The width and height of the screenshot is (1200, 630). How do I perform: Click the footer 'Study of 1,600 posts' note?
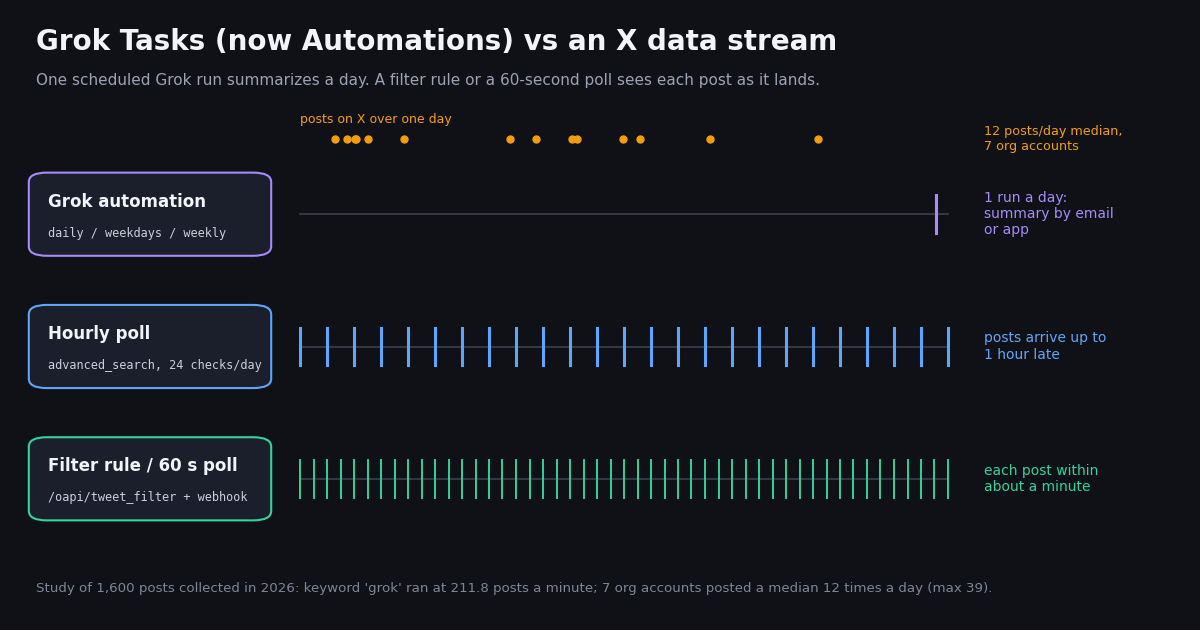(514, 588)
